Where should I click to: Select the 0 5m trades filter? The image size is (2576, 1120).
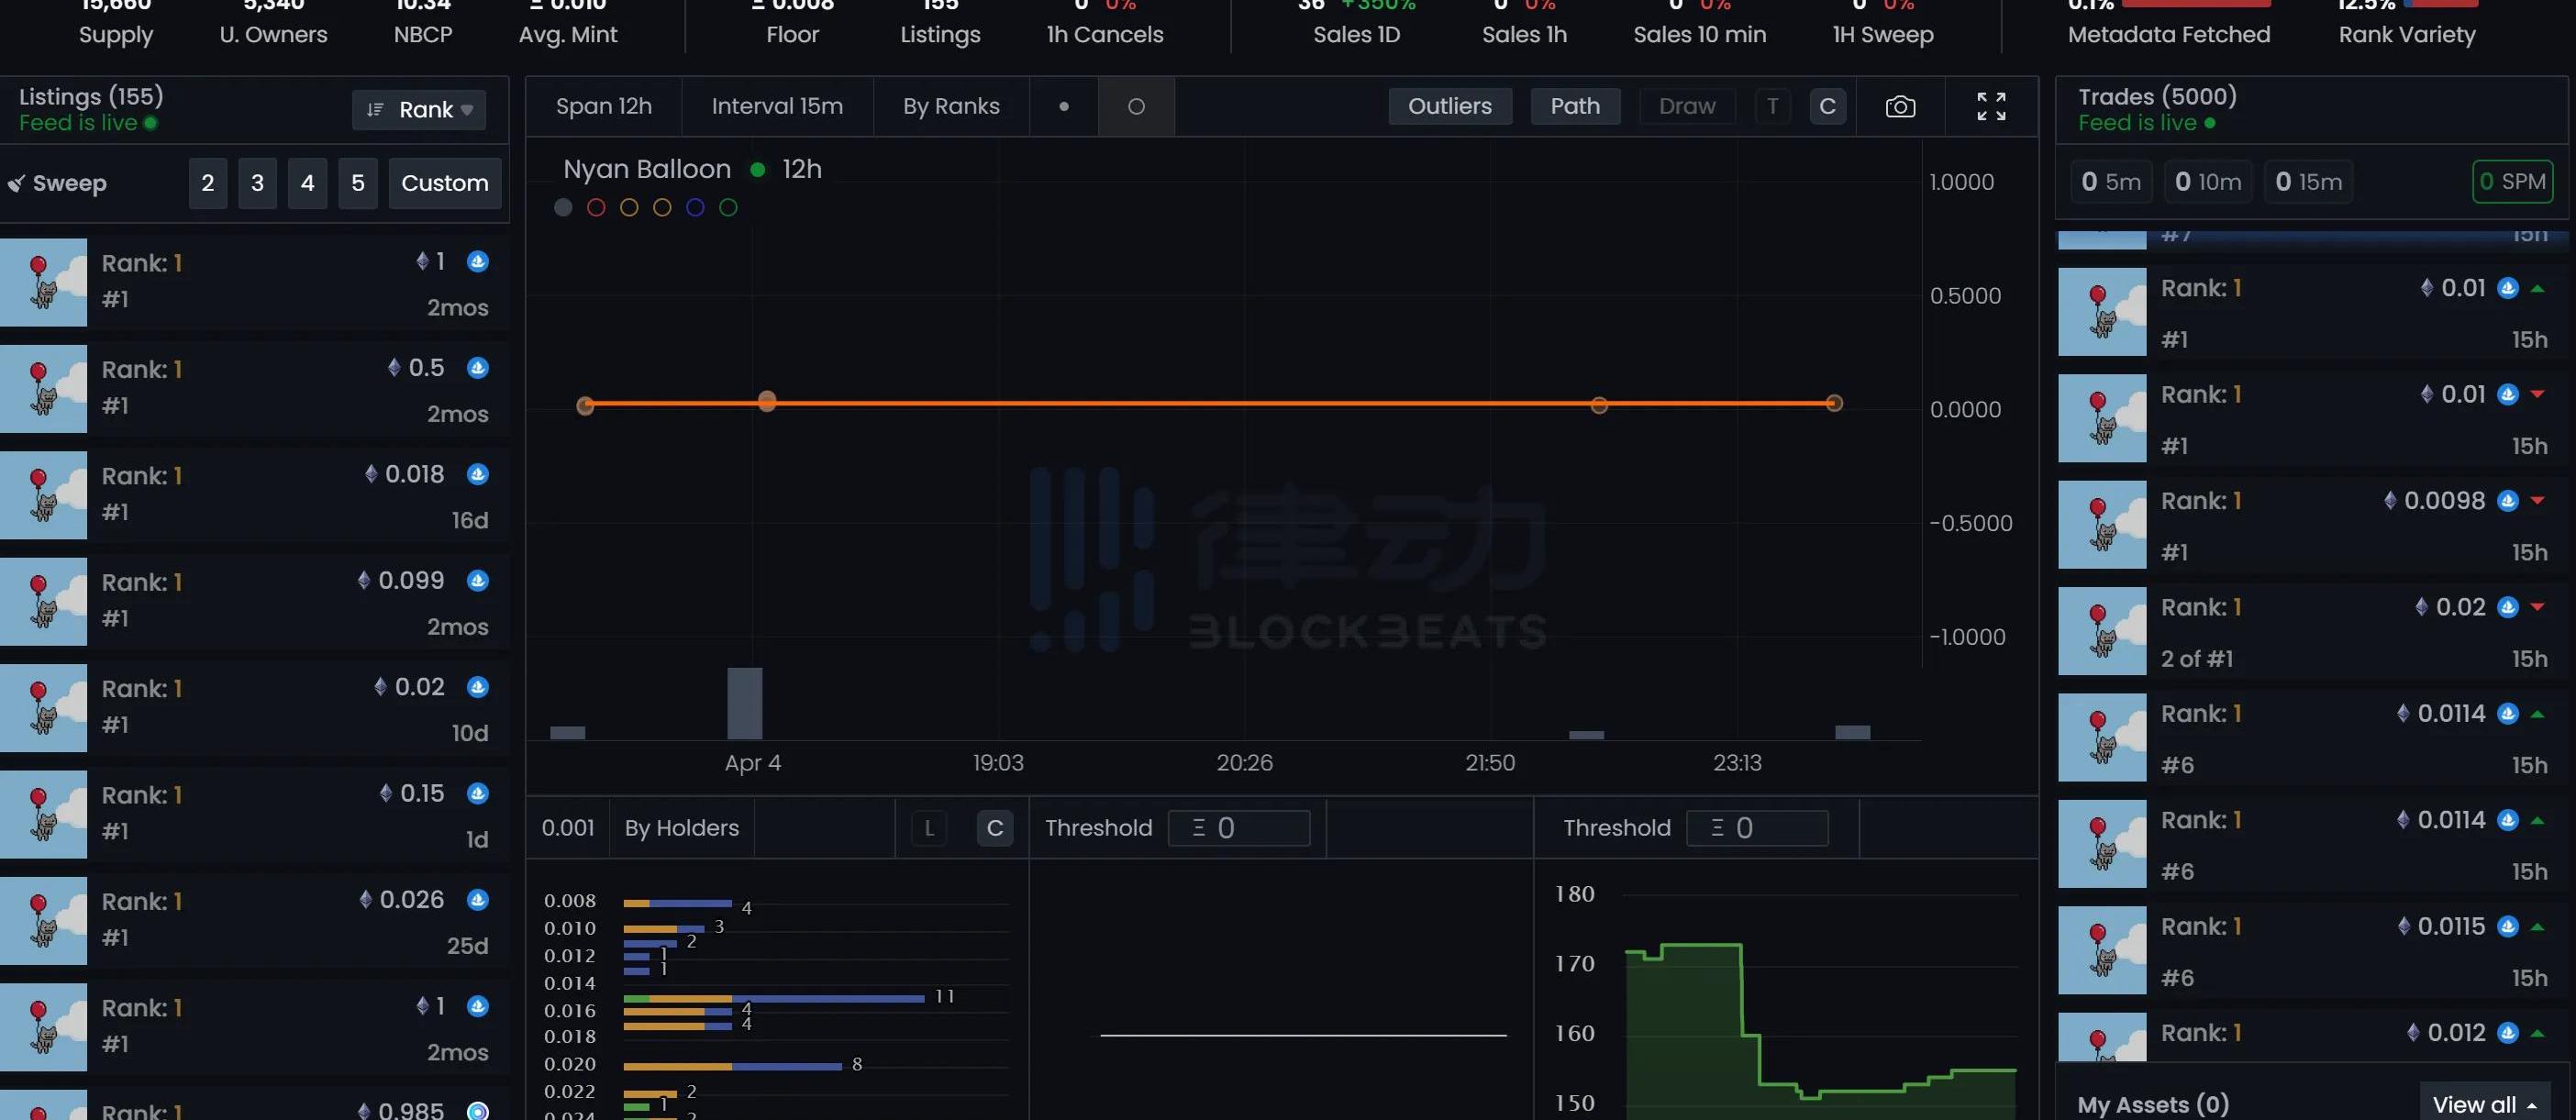coord(2111,182)
